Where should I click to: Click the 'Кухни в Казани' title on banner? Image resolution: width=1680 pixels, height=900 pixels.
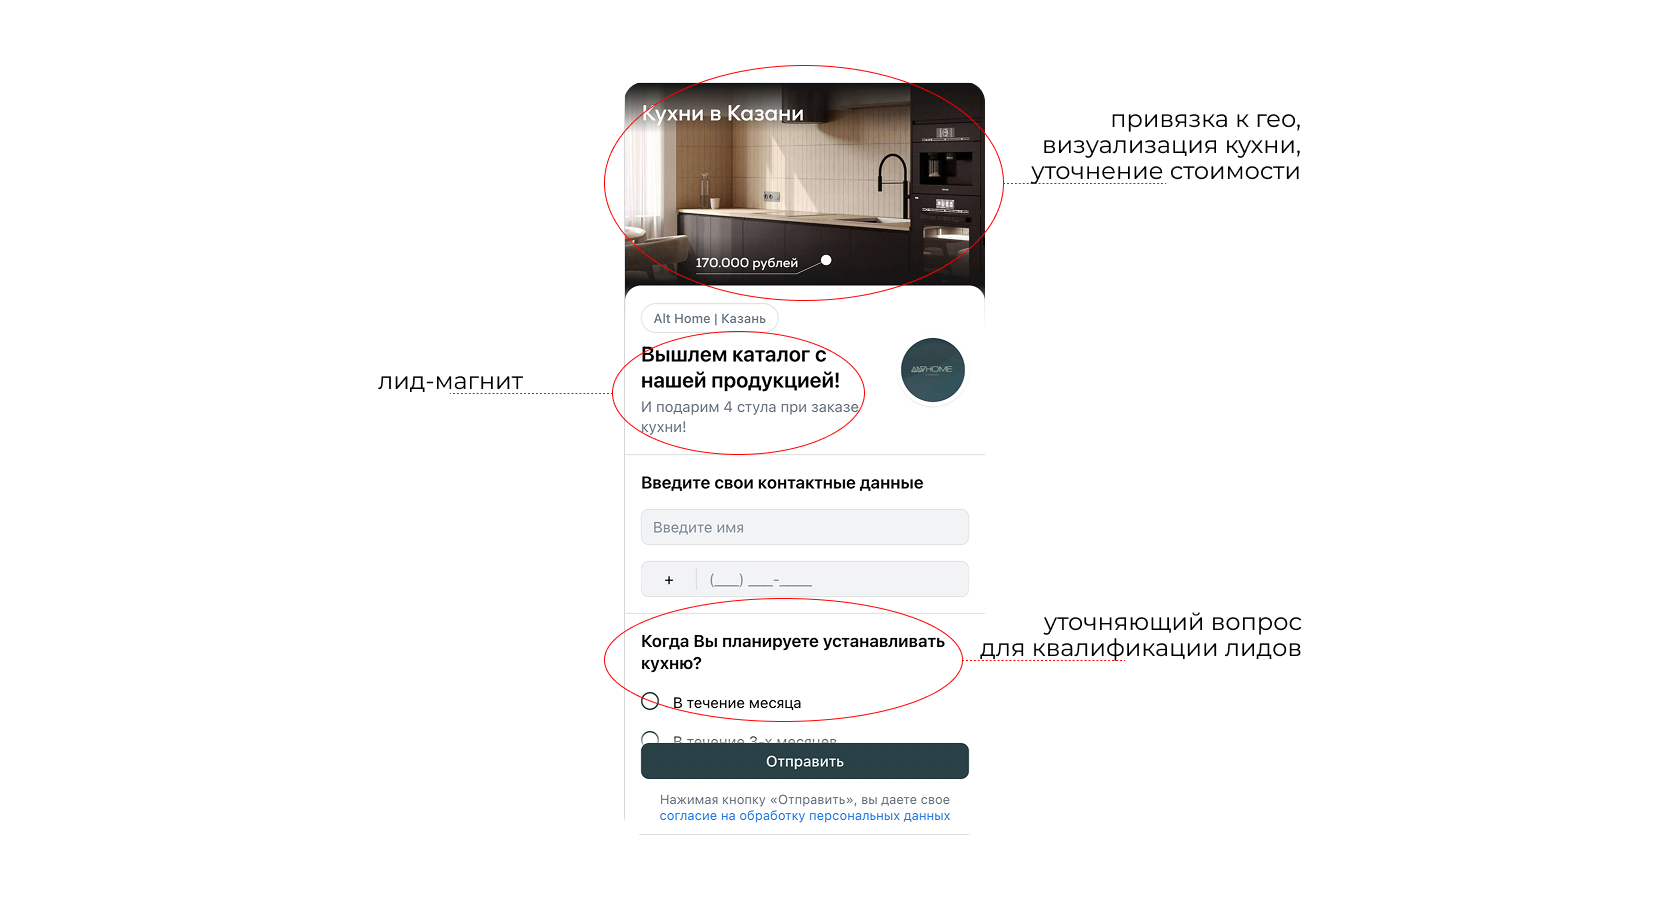coord(722,113)
